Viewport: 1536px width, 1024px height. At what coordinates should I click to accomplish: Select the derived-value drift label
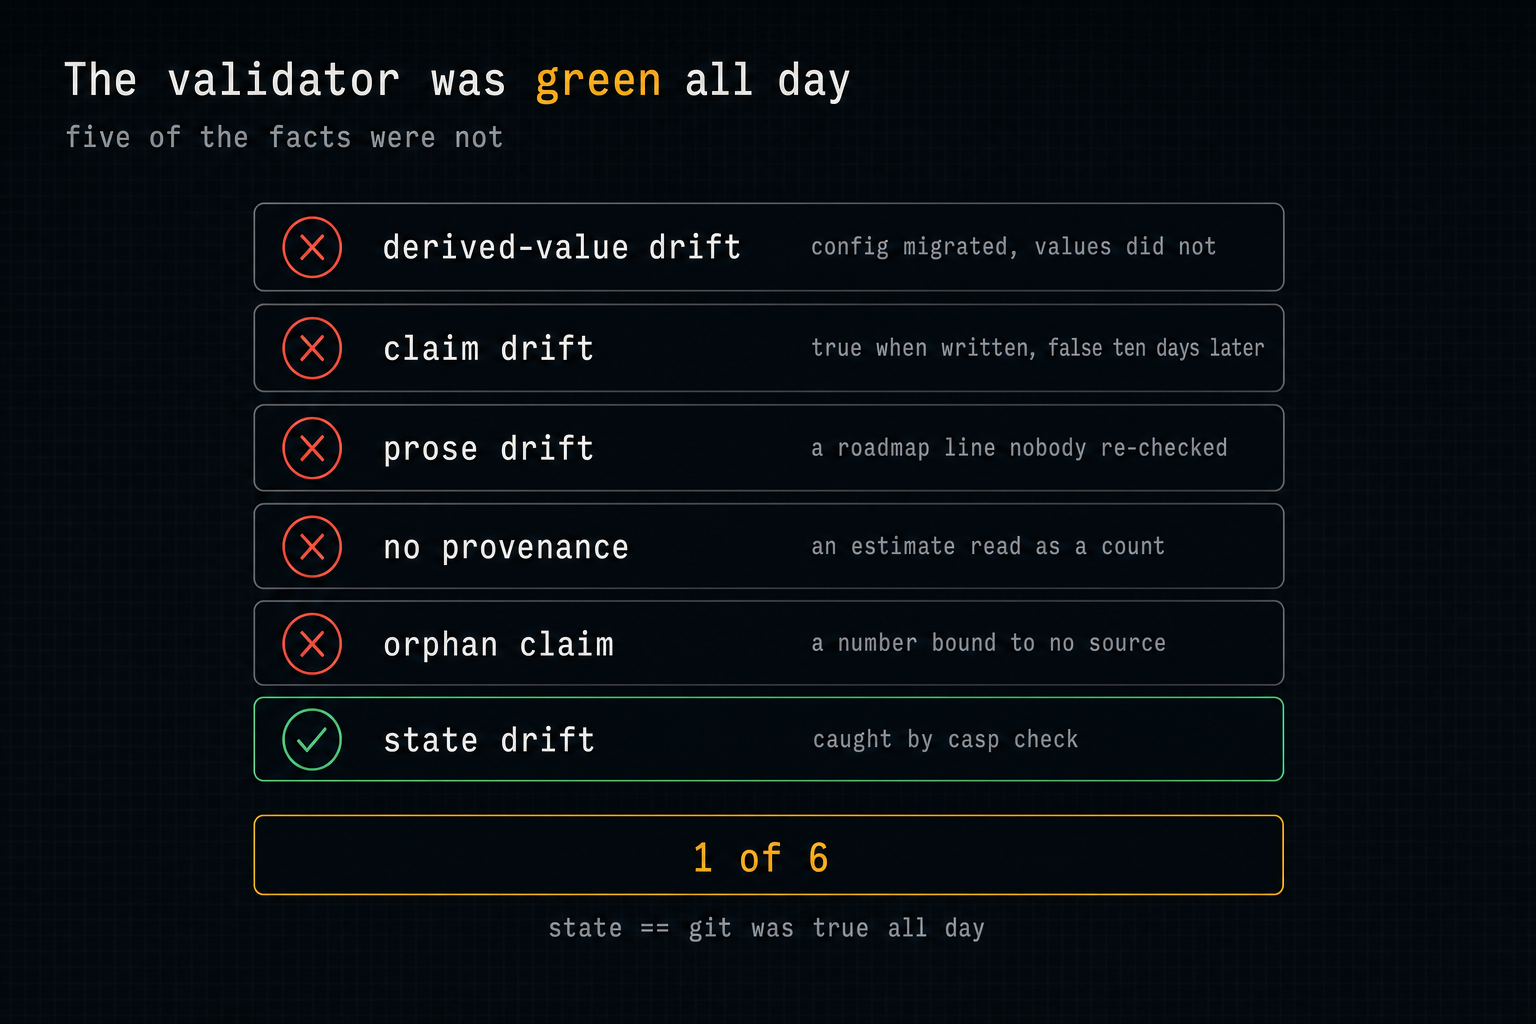[x=562, y=247]
